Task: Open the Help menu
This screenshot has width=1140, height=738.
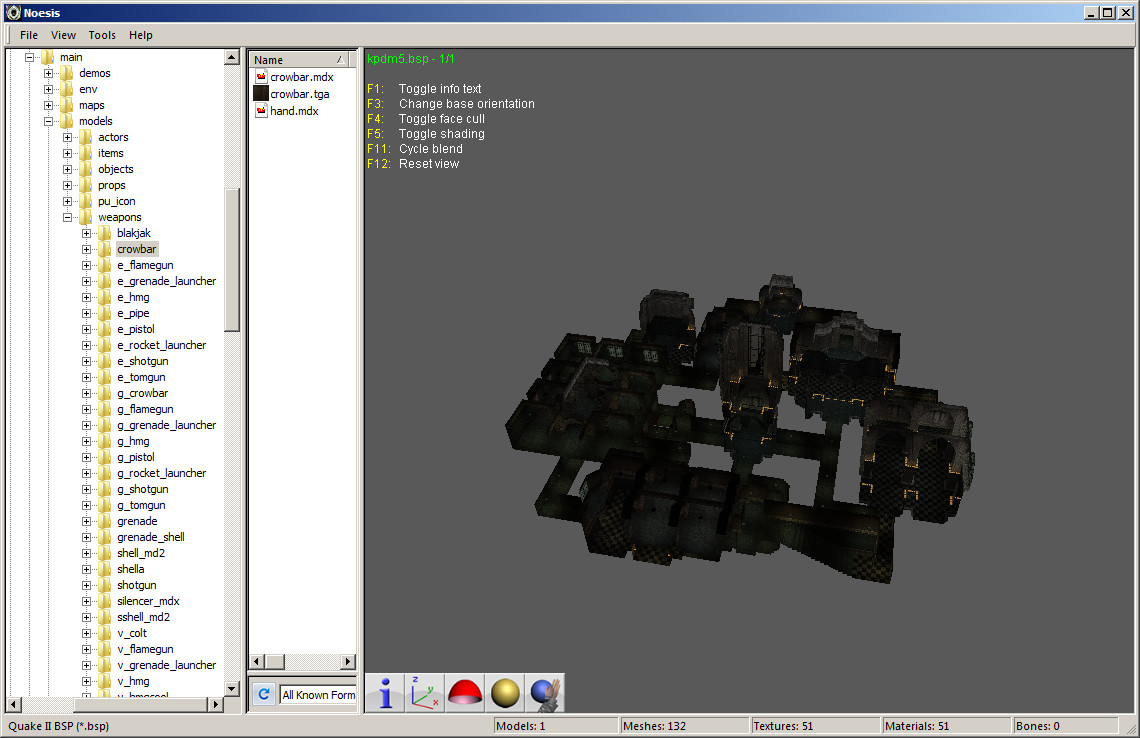Action: [x=140, y=35]
